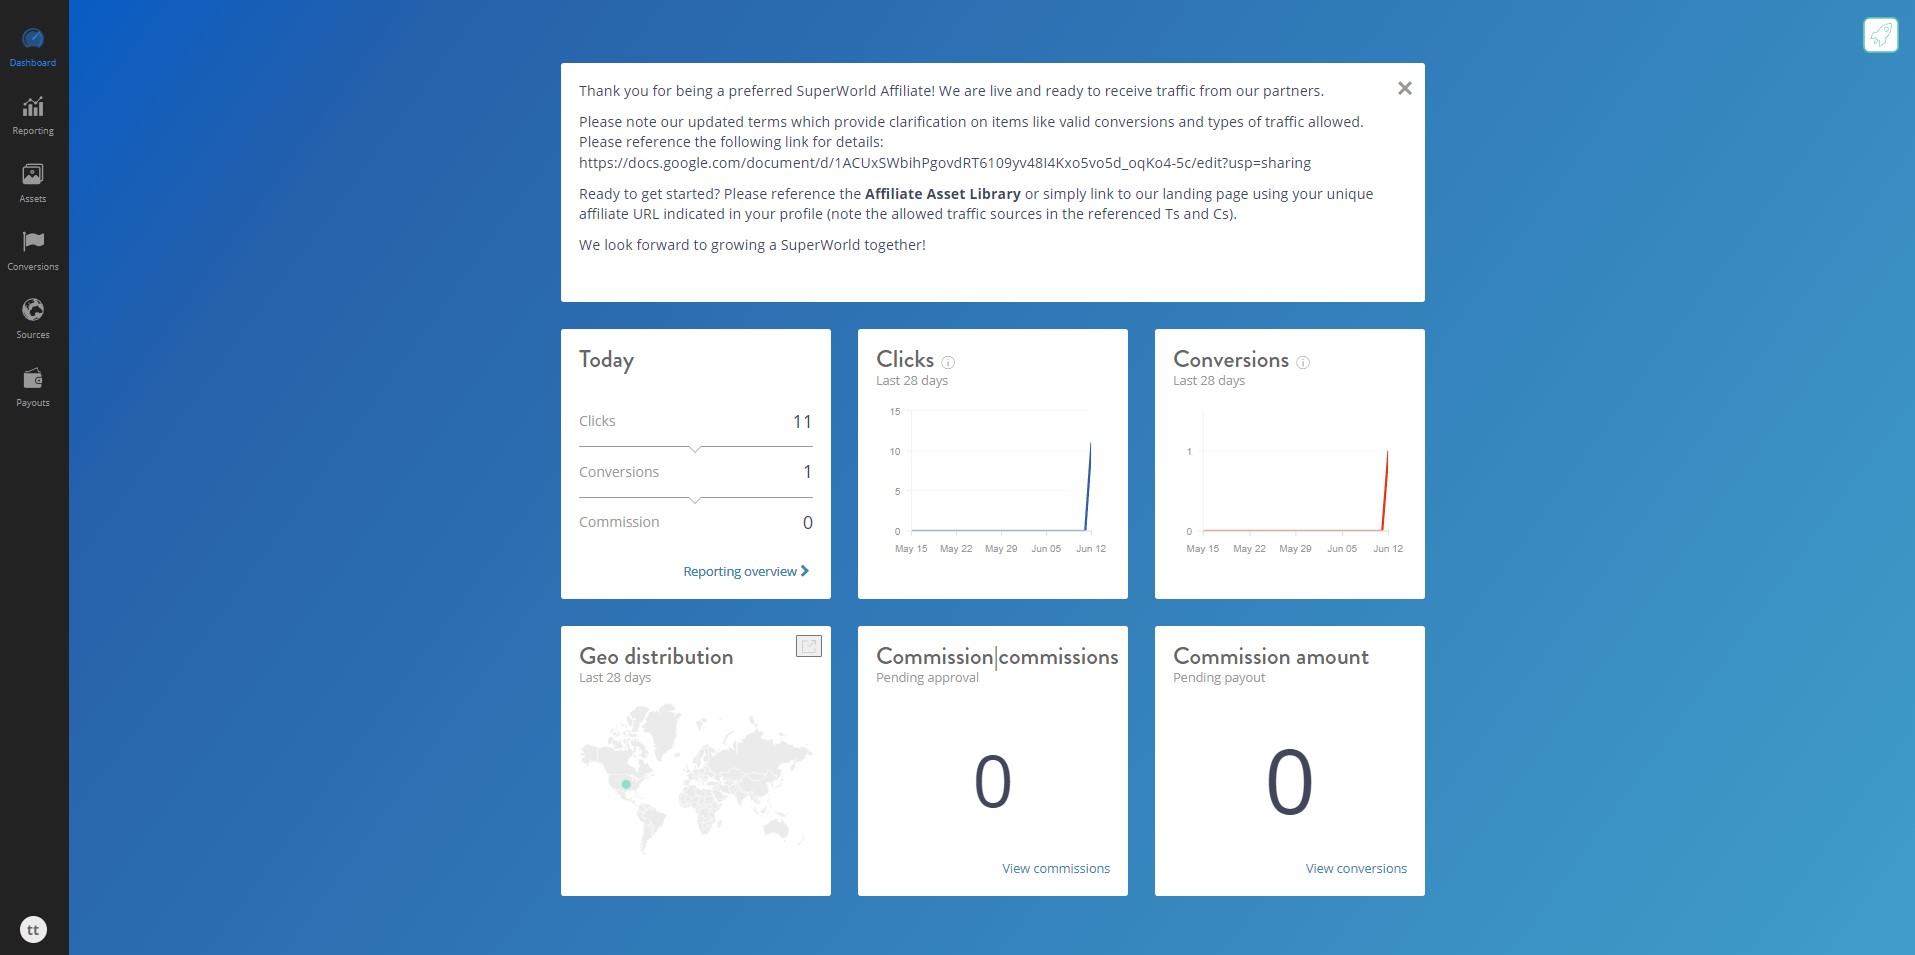The width and height of the screenshot is (1915, 955).
Task: Expand the Geo distribution map
Action: tap(809, 646)
